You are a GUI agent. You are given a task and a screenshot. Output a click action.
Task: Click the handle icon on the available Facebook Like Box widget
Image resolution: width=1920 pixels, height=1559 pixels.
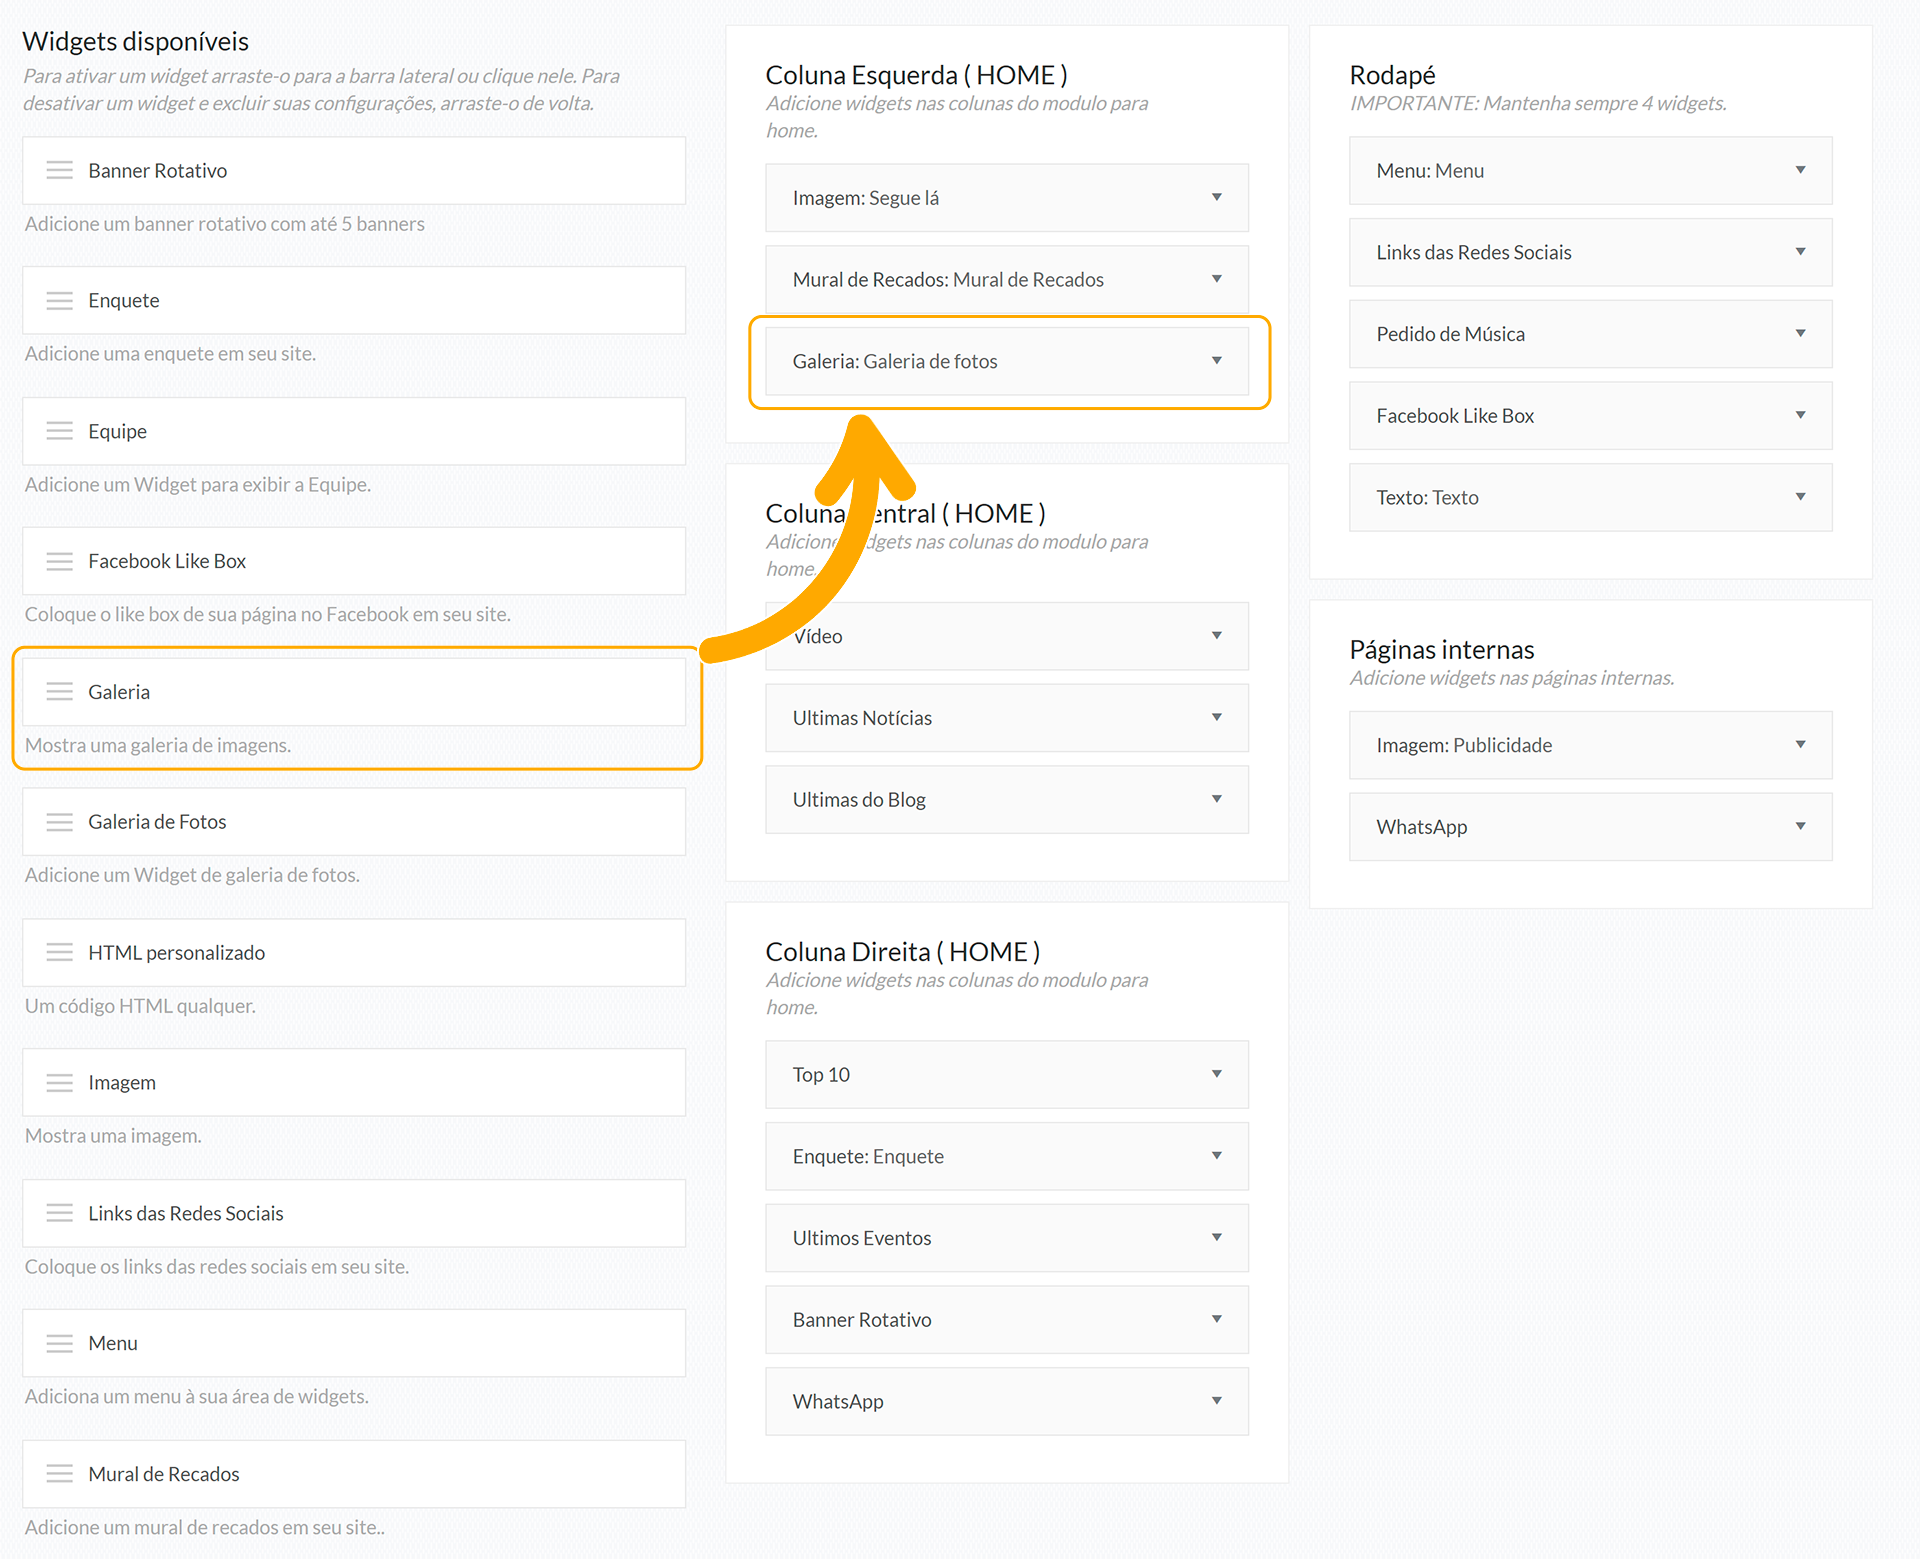click(59, 562)
